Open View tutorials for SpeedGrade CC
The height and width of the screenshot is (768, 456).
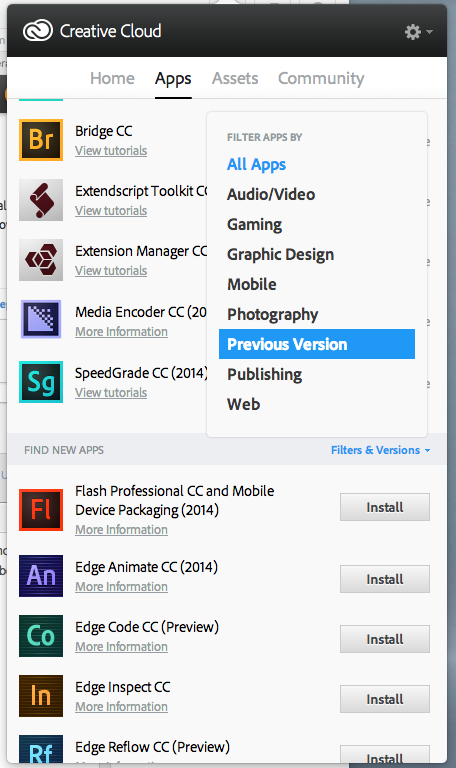click(x=111, y=393)
